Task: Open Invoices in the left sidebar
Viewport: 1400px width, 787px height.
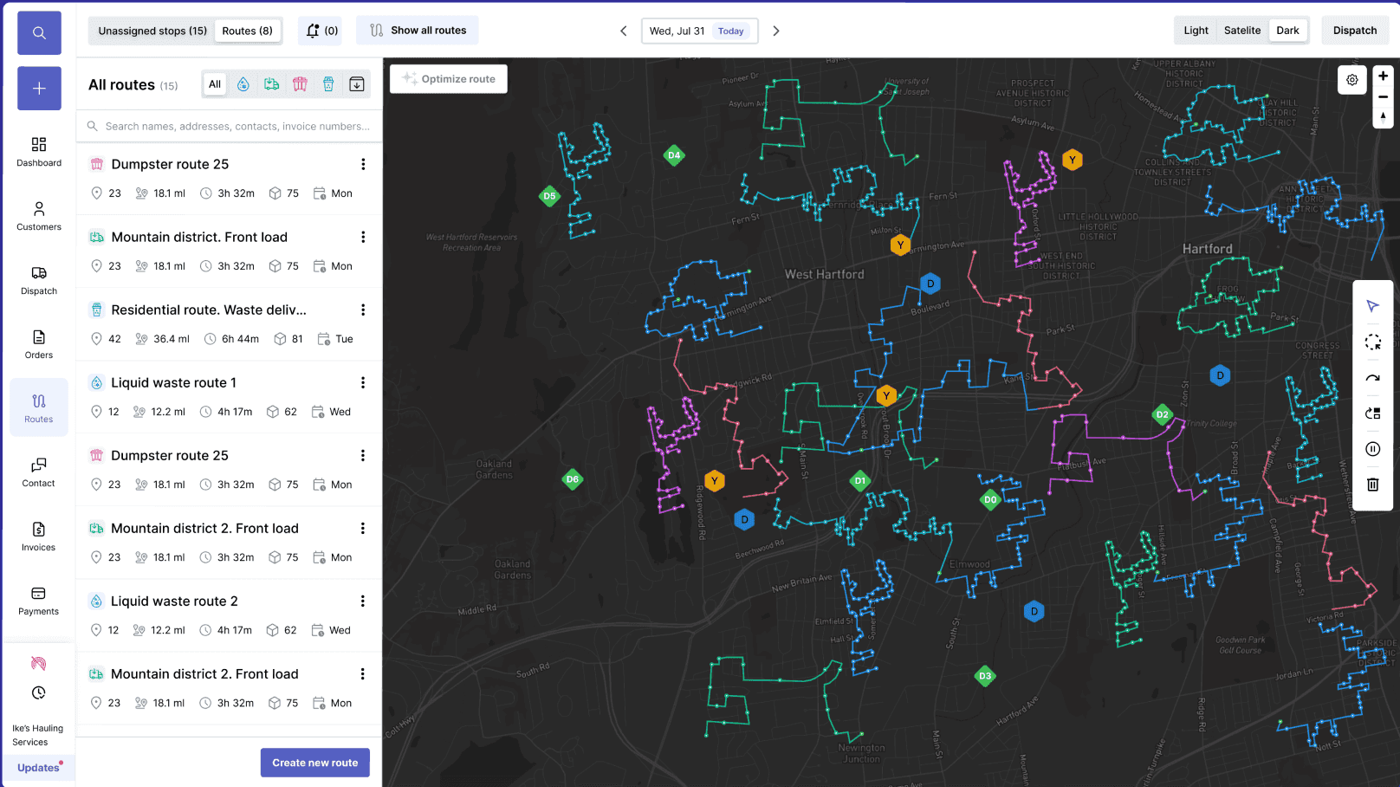Action: point(39,536)
